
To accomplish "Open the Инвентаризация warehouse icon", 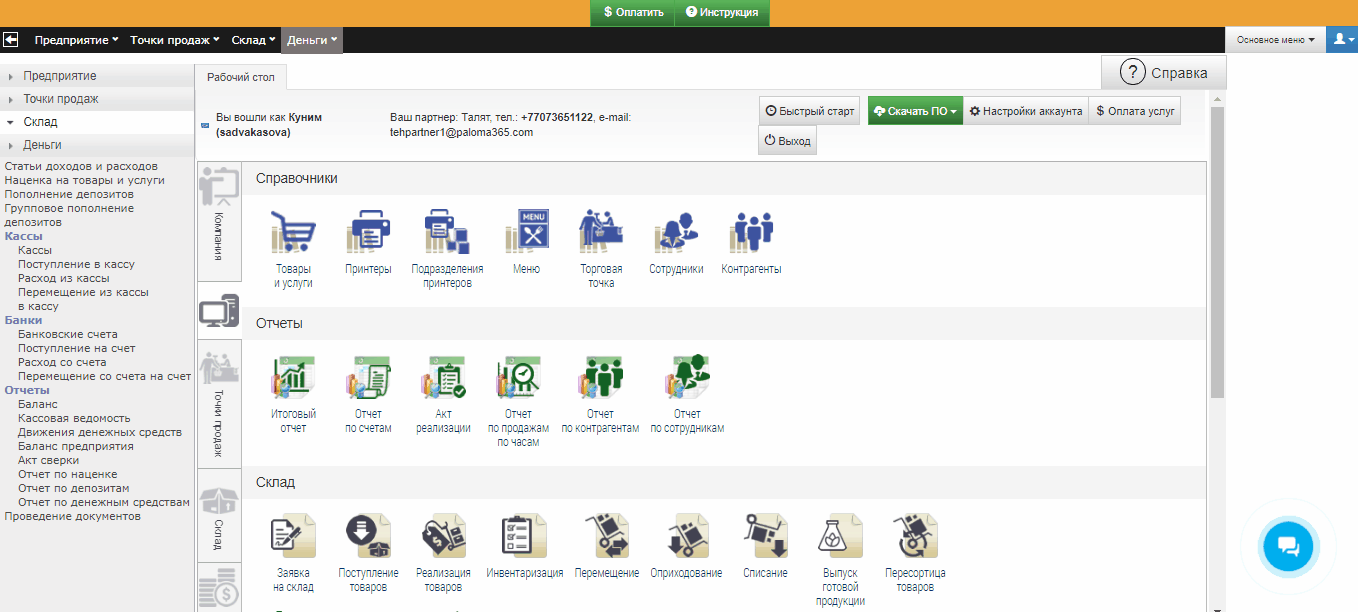I will [524, 537].
